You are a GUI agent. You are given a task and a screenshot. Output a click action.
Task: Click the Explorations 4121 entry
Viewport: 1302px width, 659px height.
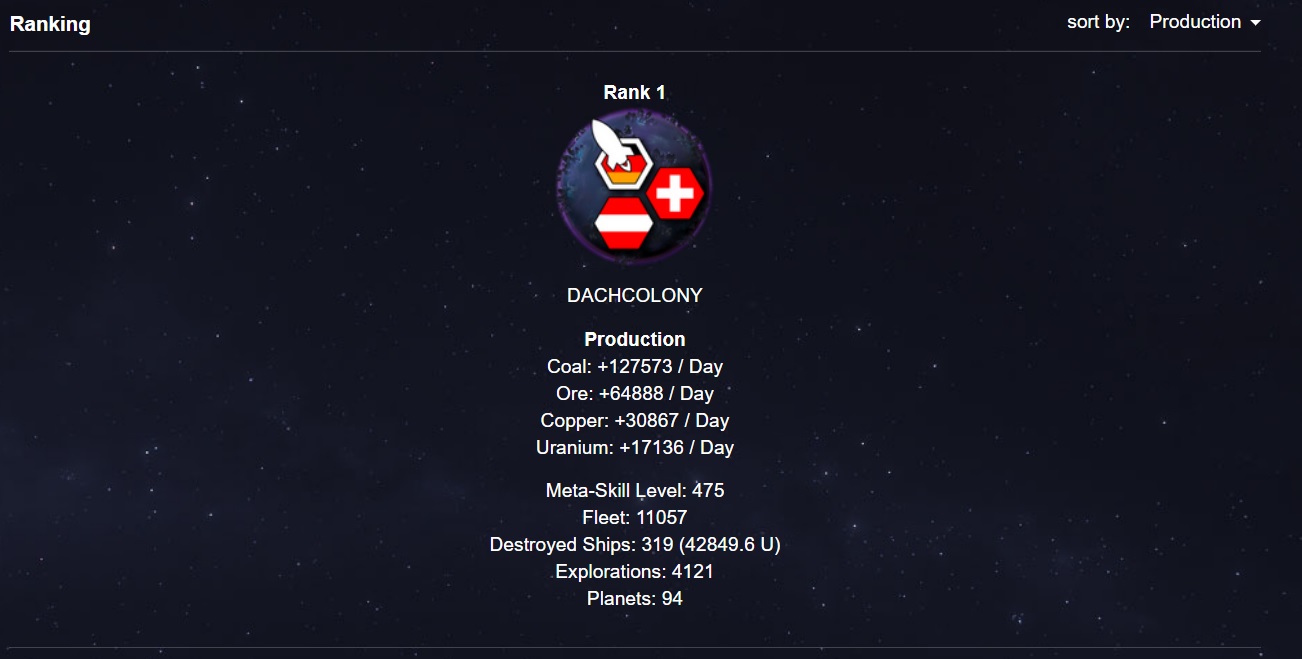pyautogui.click(x=635, y=571)
